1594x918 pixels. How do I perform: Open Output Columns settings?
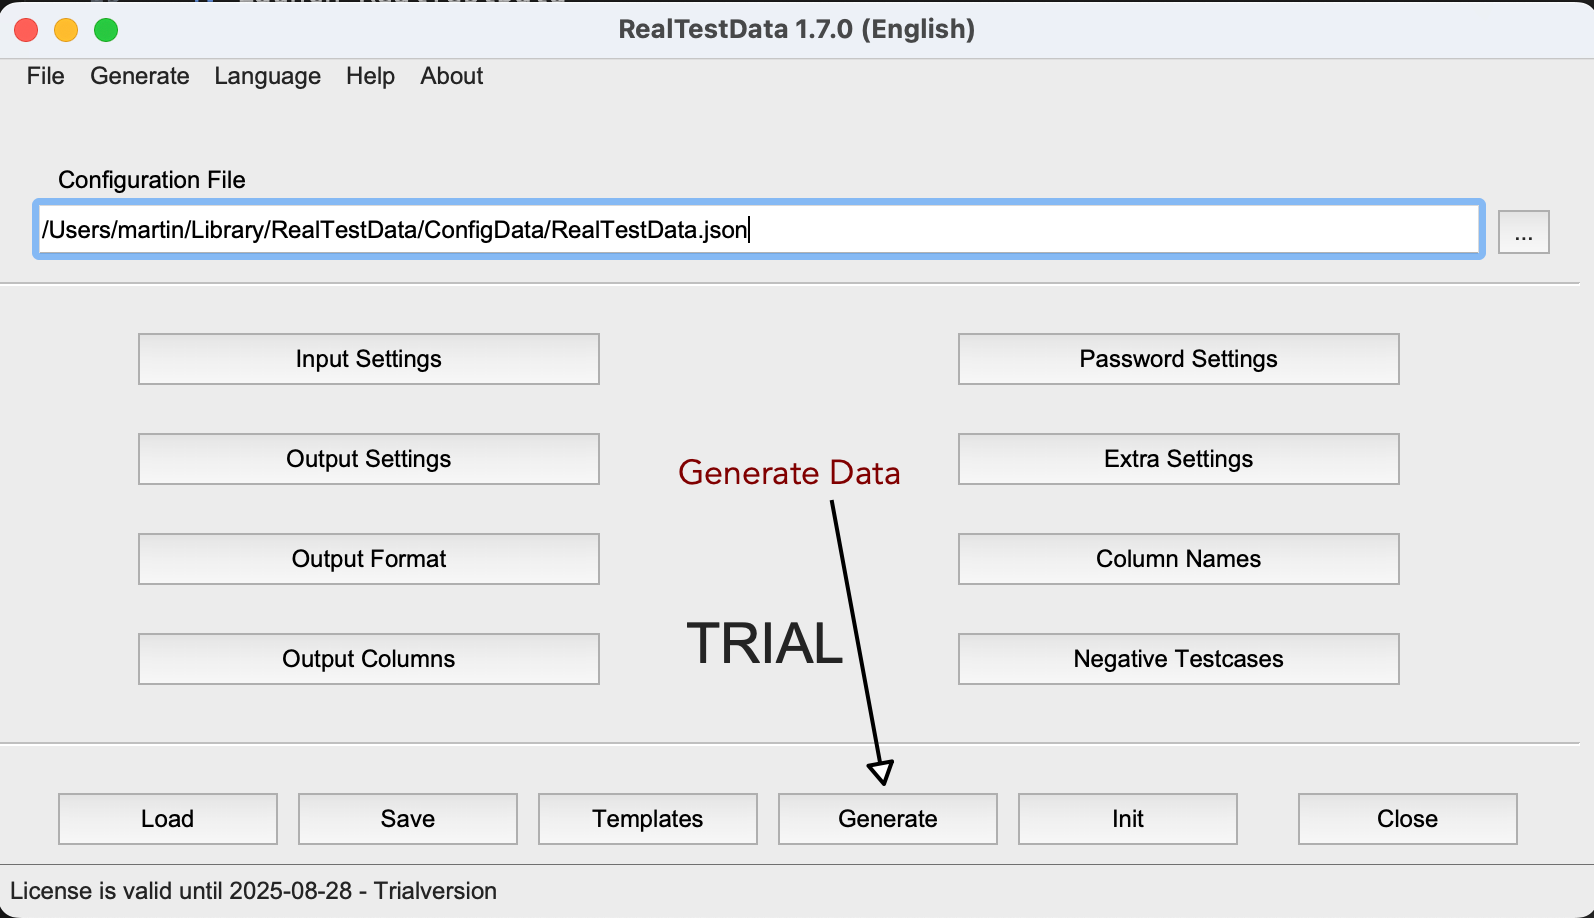[369, 659]
